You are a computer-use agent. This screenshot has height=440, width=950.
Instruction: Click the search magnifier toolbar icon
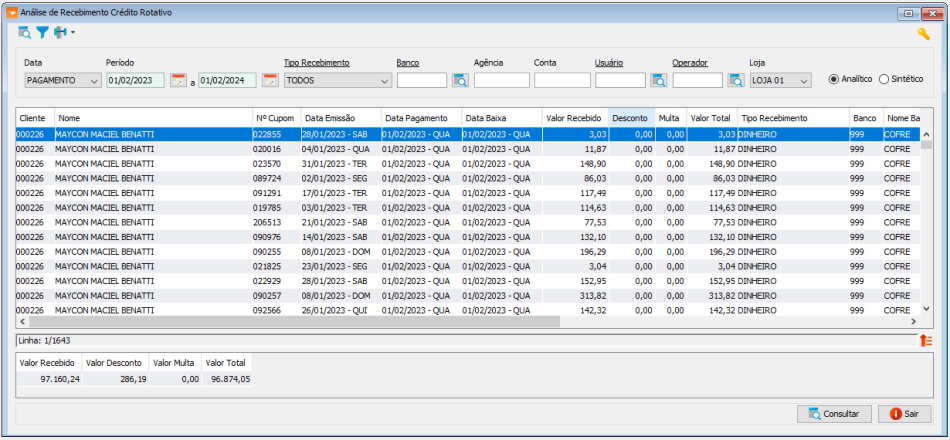pos(25,33)
